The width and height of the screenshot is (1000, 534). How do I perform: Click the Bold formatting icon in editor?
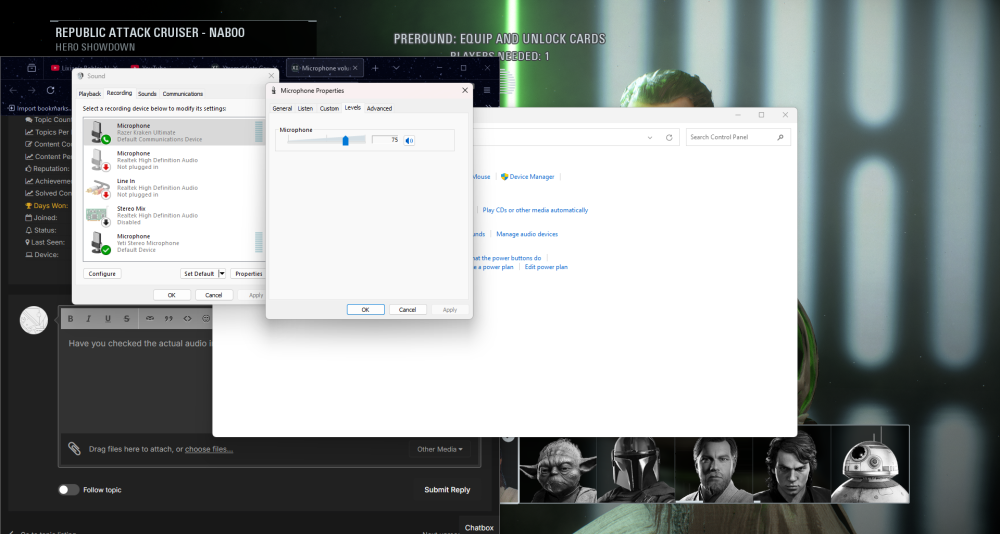(70, 318)
